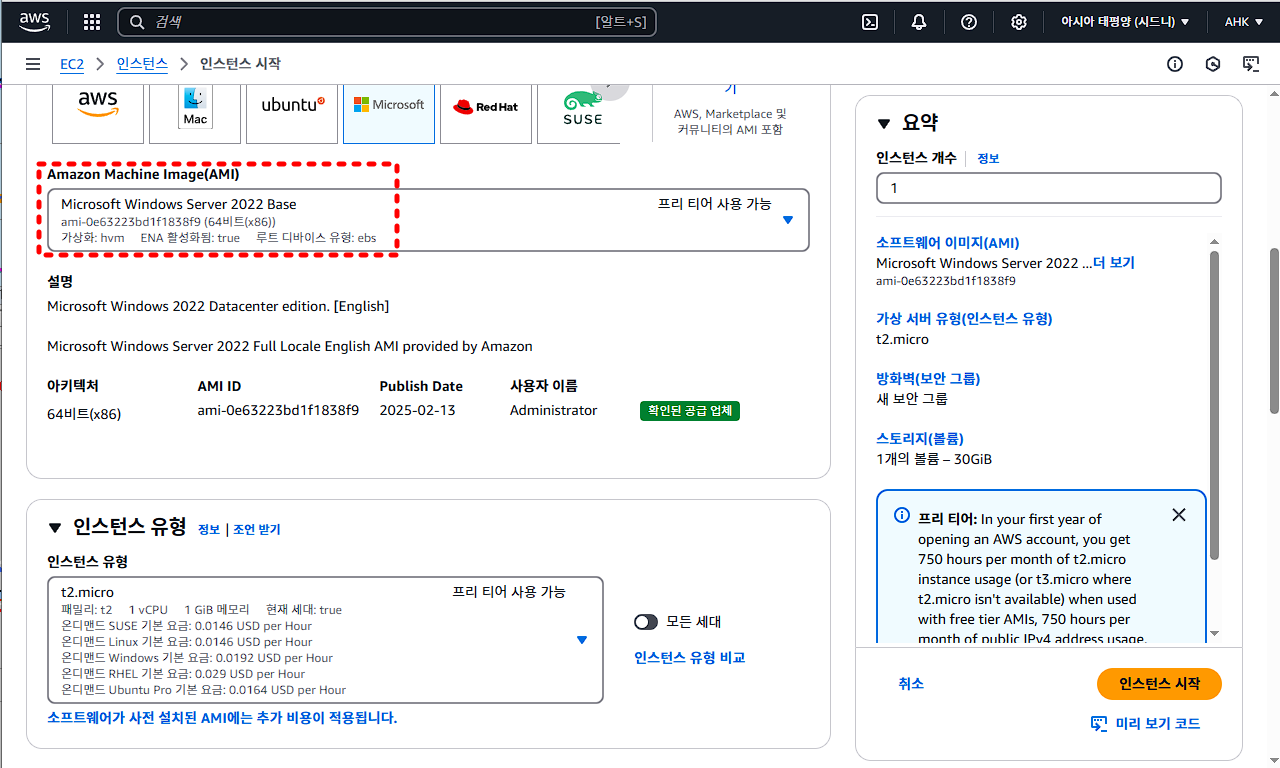Collapse the 요약 summary panel
This screenshot has width=1280, height=768.
(x=883, y=124)
